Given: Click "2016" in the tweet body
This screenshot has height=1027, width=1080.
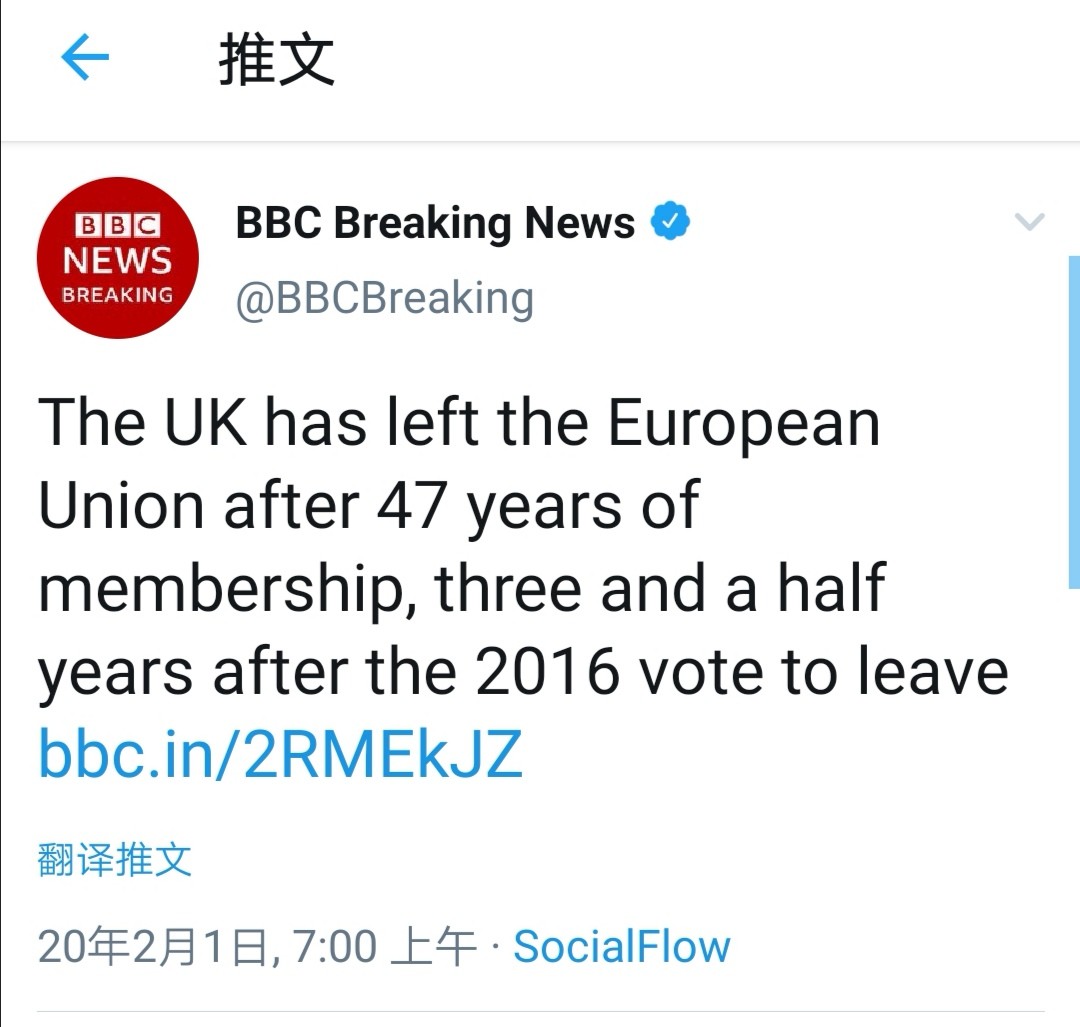Looking at the screenshot, I should pos(547,672).
